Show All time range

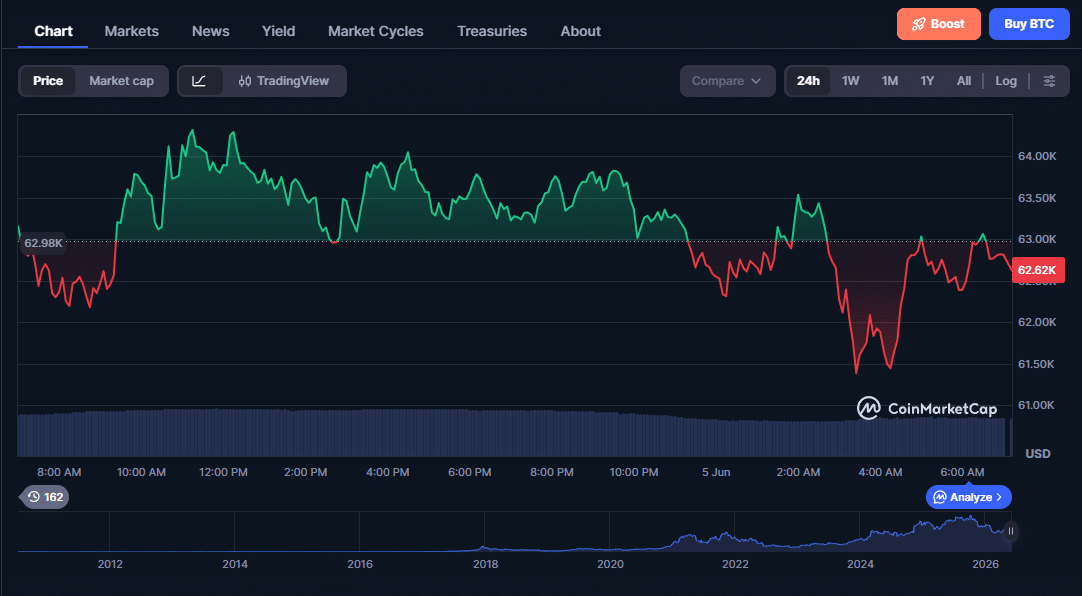click(964, 81)
